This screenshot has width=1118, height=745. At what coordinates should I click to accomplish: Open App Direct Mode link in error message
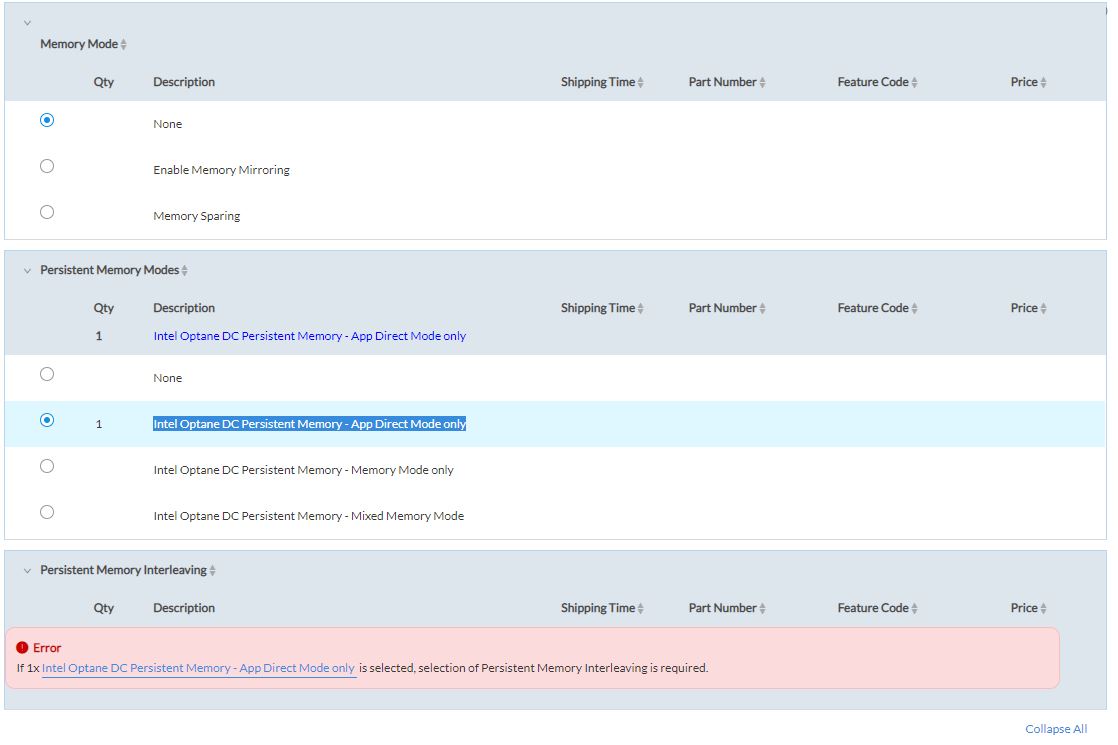(198, 668)
